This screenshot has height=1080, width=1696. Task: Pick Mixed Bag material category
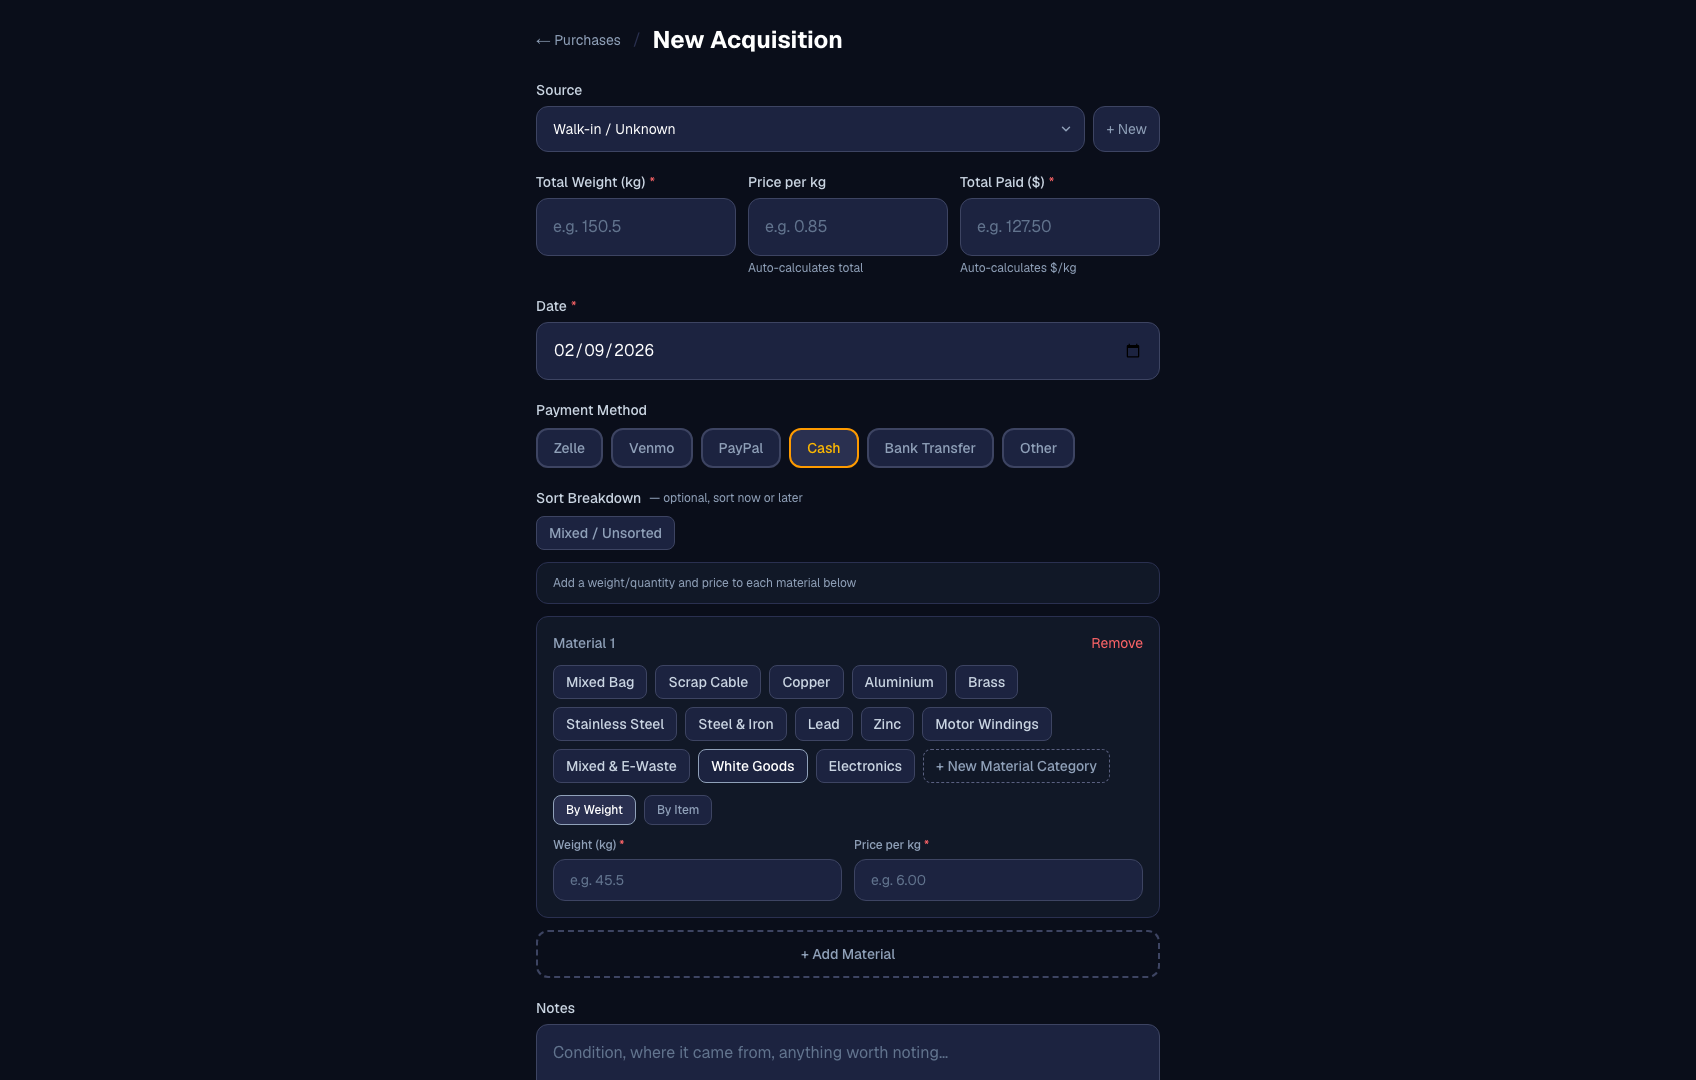[x=600, y=682]
